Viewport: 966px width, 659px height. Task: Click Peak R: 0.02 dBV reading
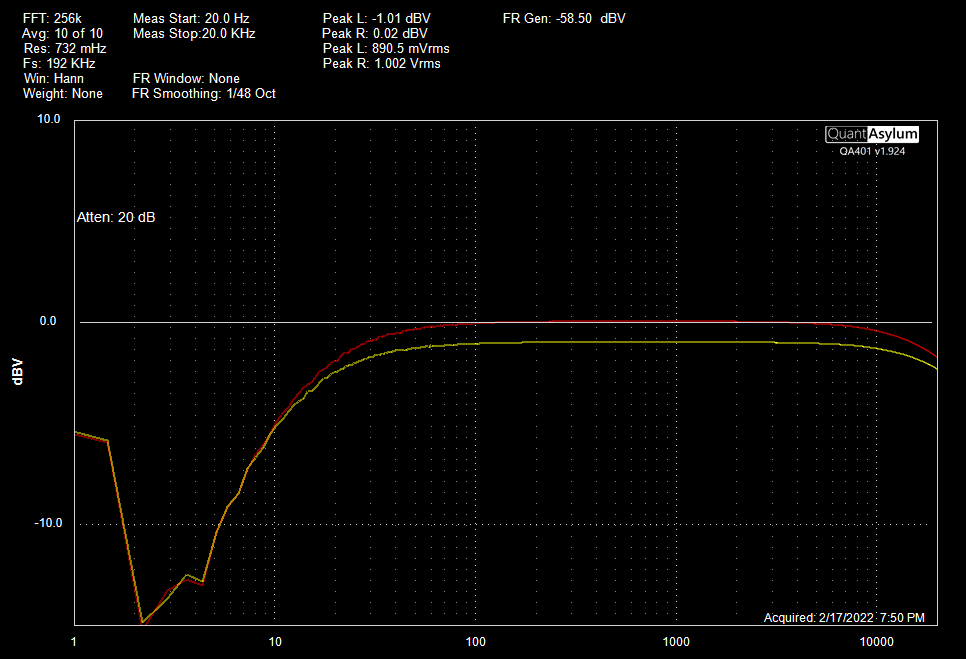pos(375,33)
